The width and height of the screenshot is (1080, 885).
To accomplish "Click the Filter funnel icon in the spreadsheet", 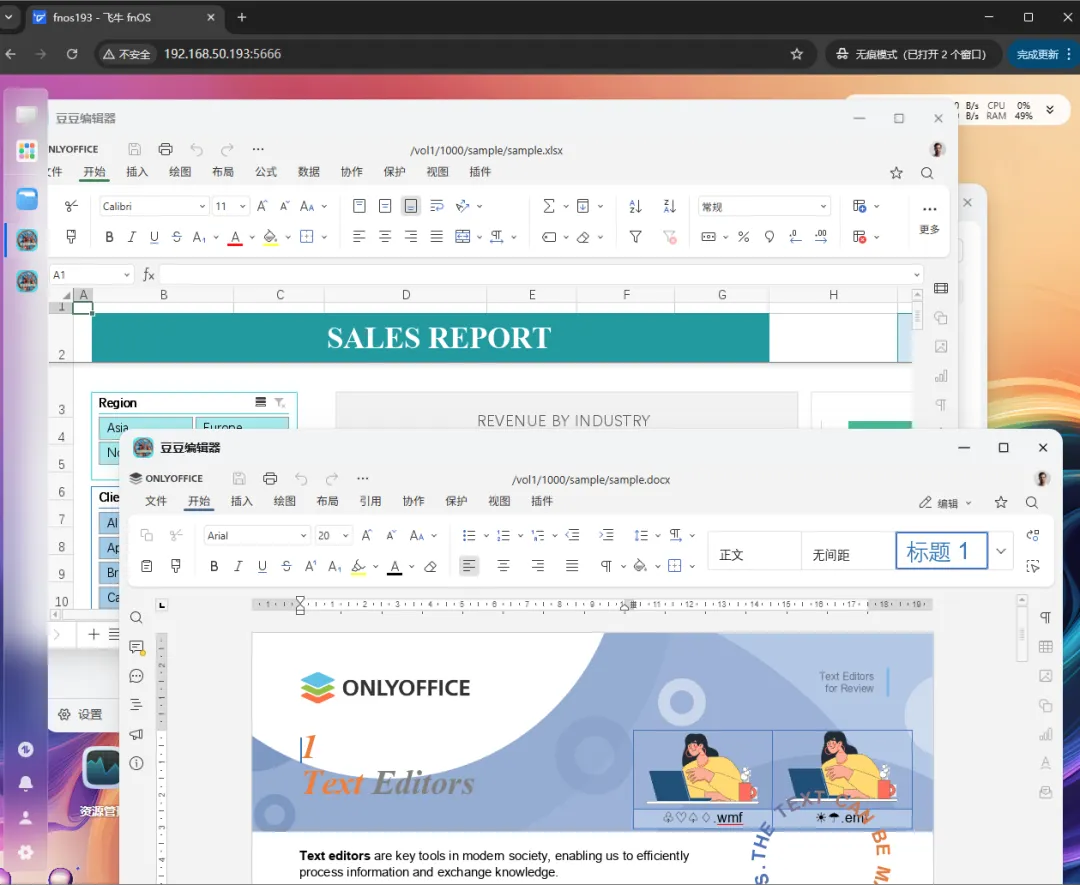I will click(636, 237).
